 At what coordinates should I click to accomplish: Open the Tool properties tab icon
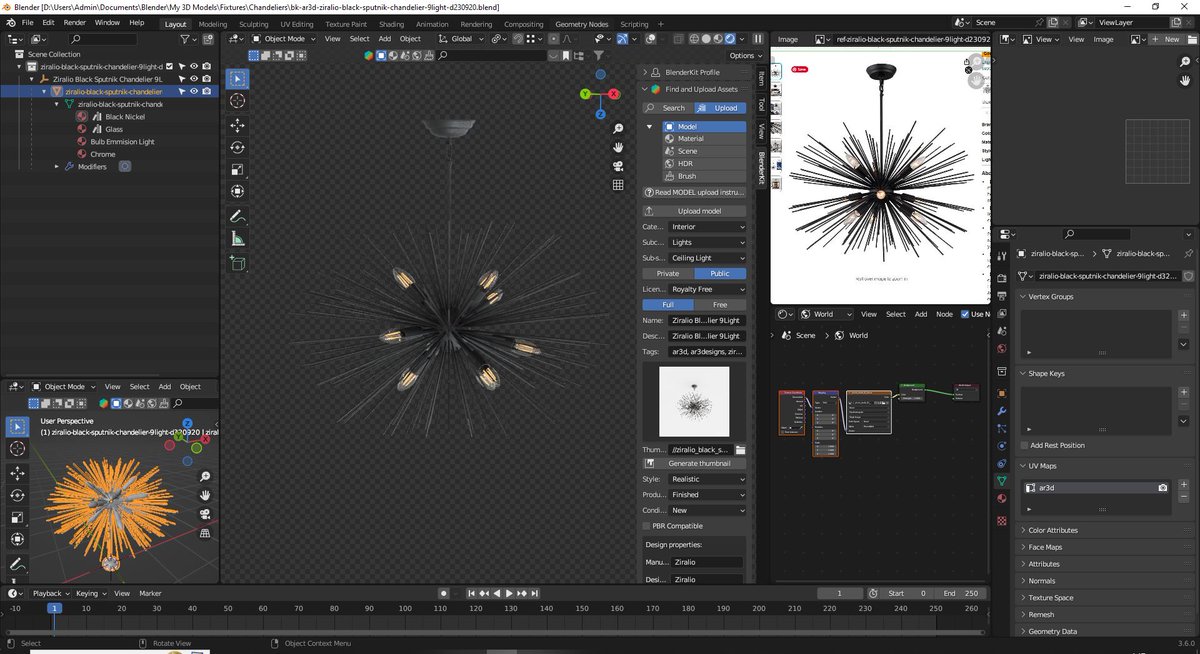coord(1002,257)
